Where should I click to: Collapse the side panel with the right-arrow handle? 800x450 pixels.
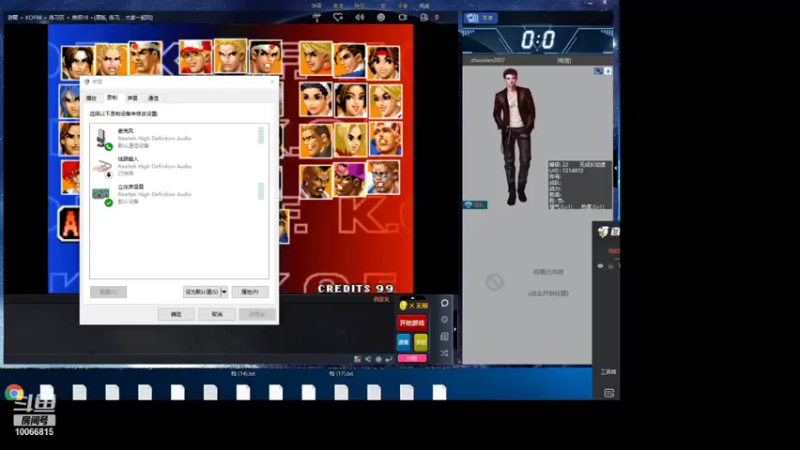(455, 330)
